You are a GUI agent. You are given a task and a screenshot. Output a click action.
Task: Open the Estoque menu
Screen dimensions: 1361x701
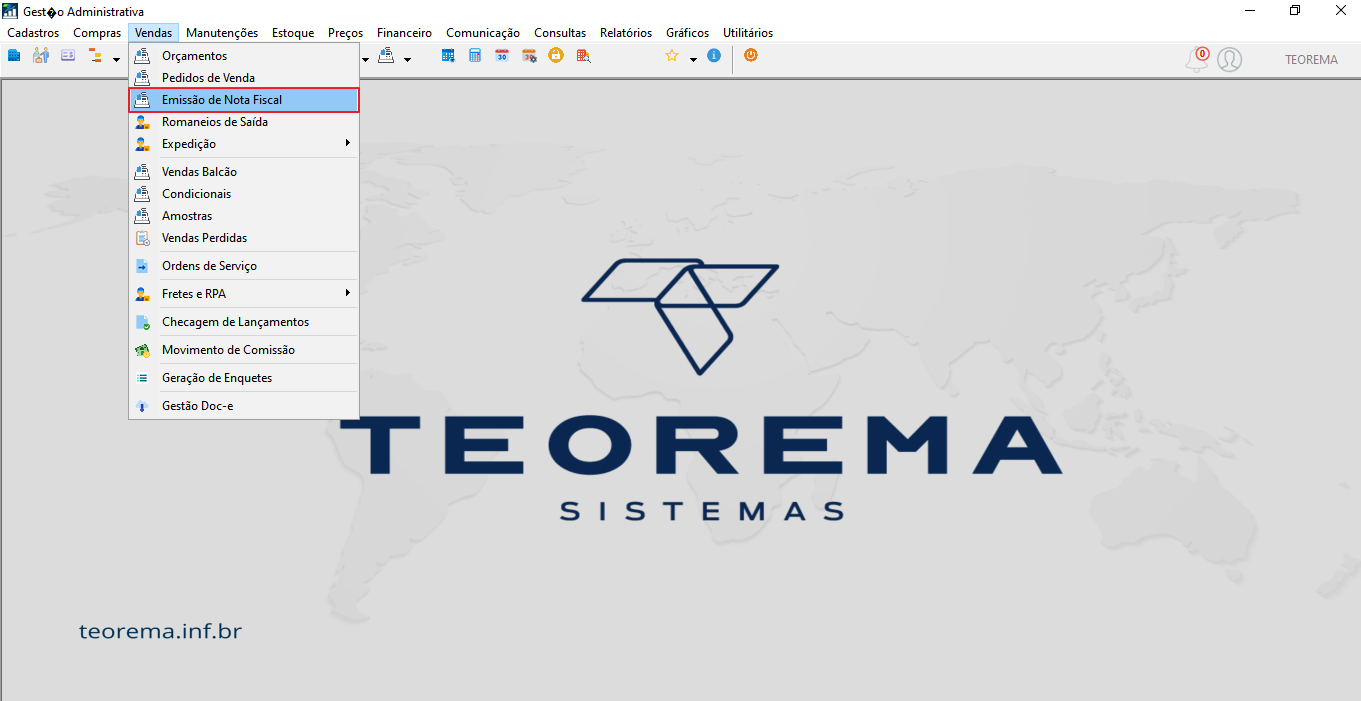pos(293,33)
